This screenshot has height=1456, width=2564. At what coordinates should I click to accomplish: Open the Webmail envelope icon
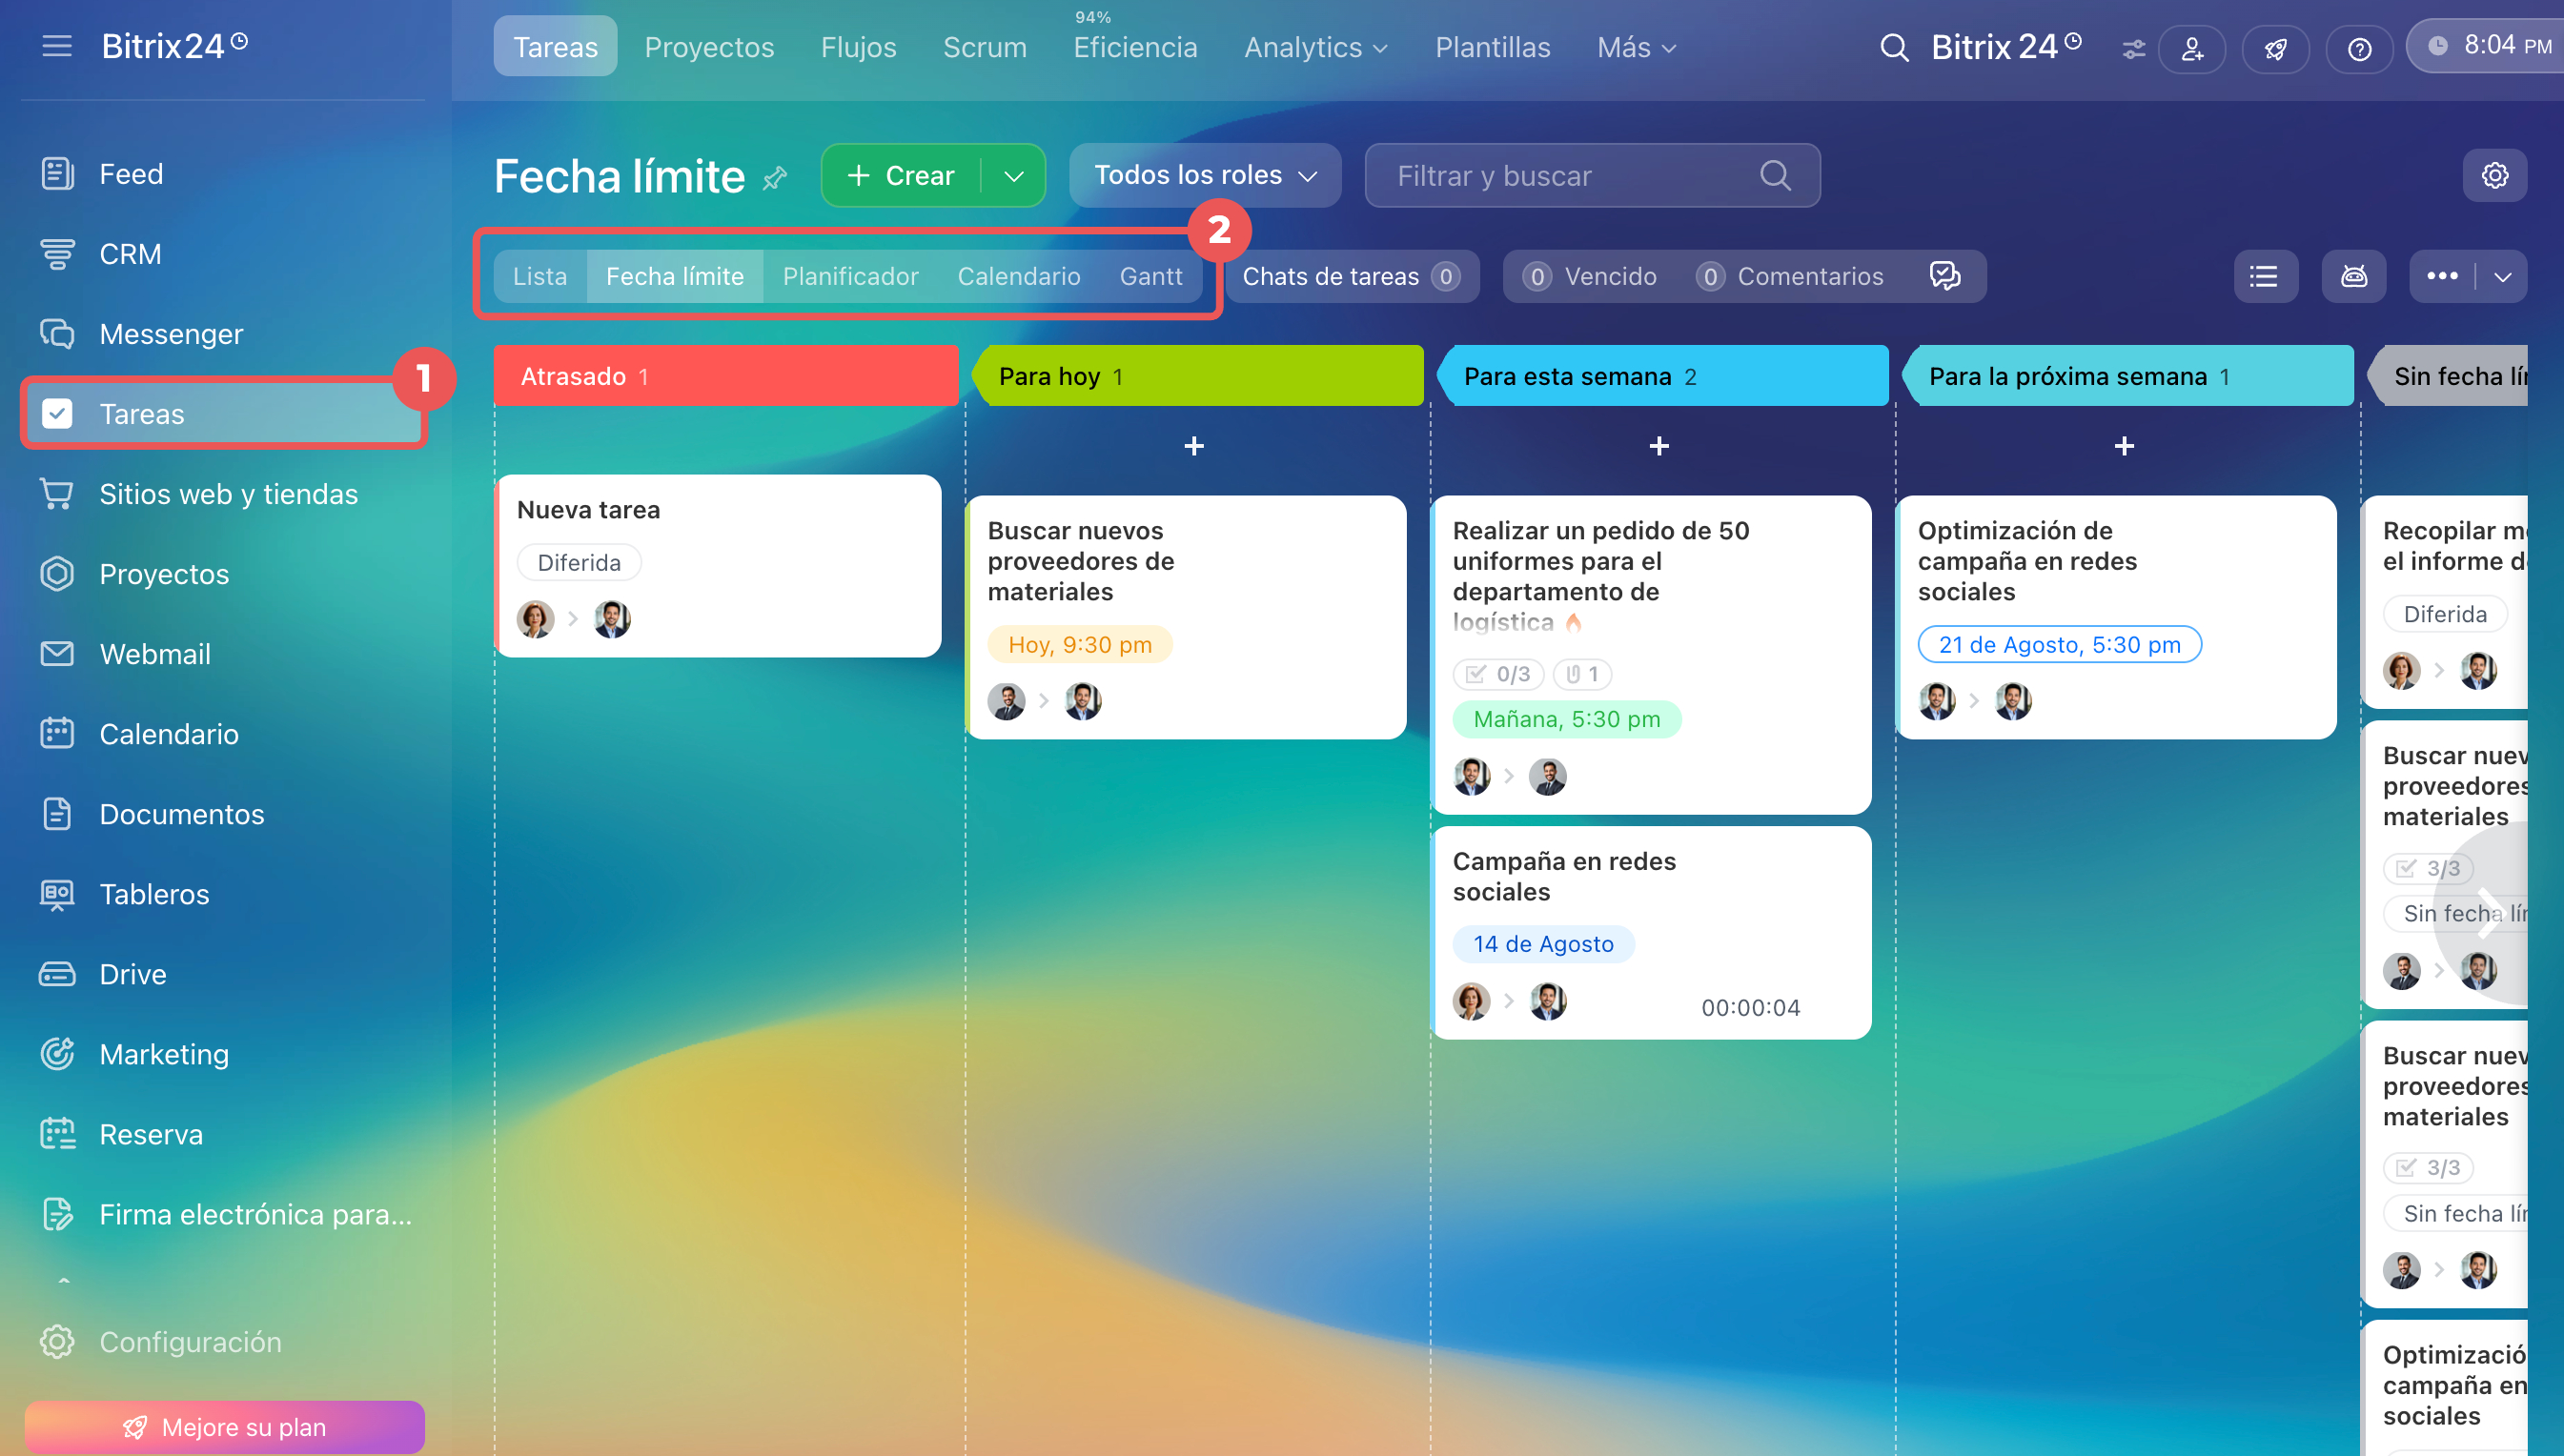pyautogui.click(x=57, y=653)
